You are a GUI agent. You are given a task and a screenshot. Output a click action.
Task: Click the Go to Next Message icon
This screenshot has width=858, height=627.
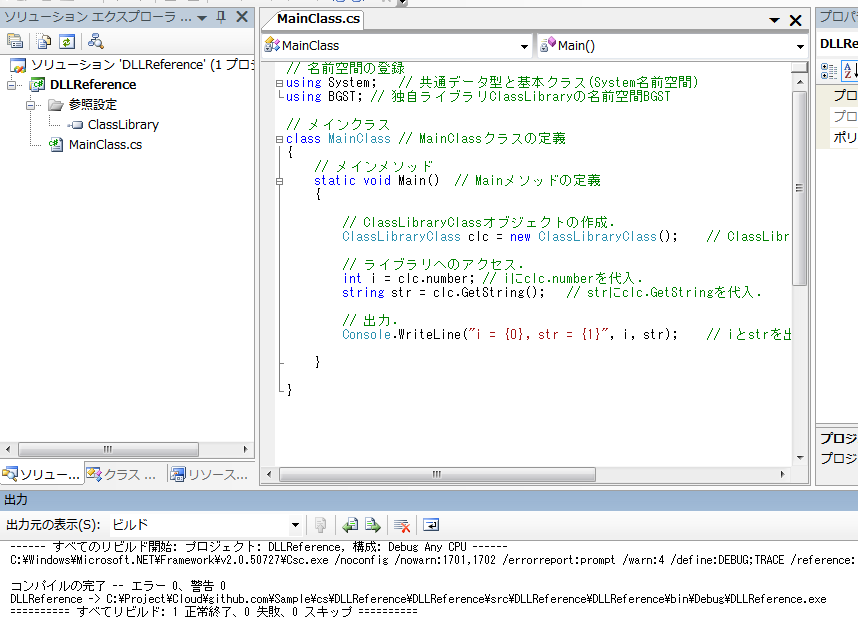click(x=373, y=525)
